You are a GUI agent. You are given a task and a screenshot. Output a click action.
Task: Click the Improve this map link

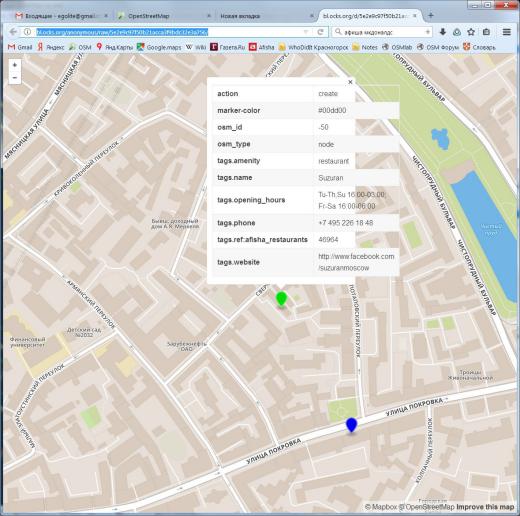pyautogui.click(x=485, y=507)
